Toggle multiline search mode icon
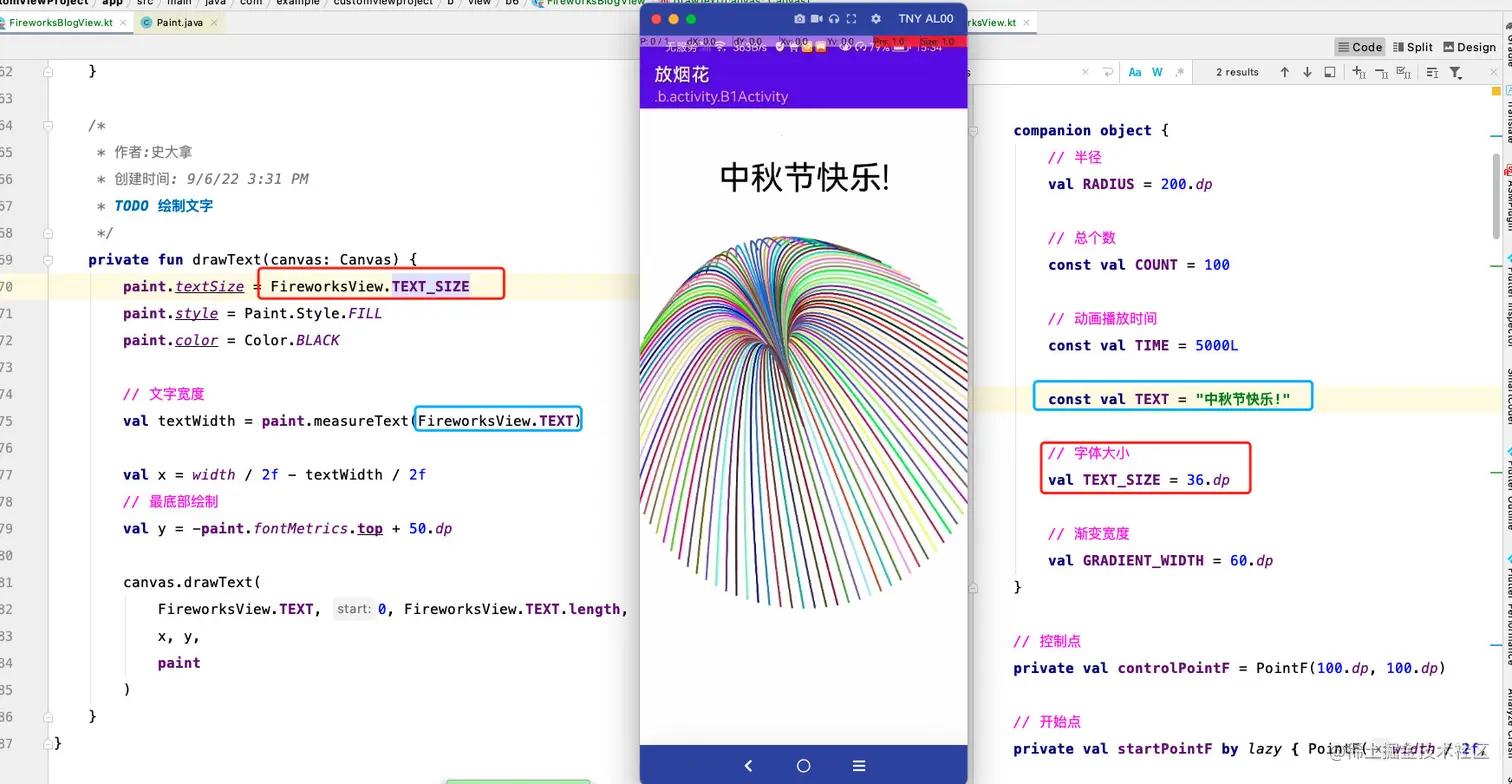This screenshot has width=1512, height=784. point(1432,72)
